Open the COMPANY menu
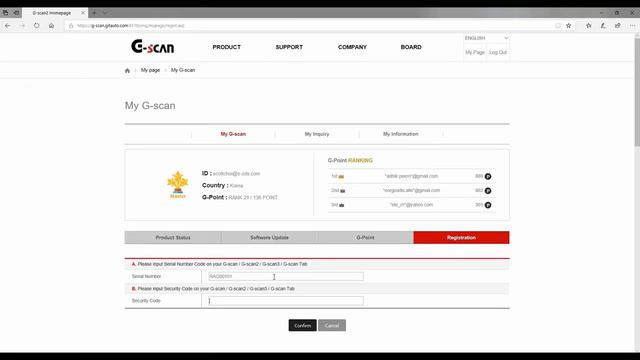Image resolution: width=640 pixels, height=360 pixels. pos(352,47)
